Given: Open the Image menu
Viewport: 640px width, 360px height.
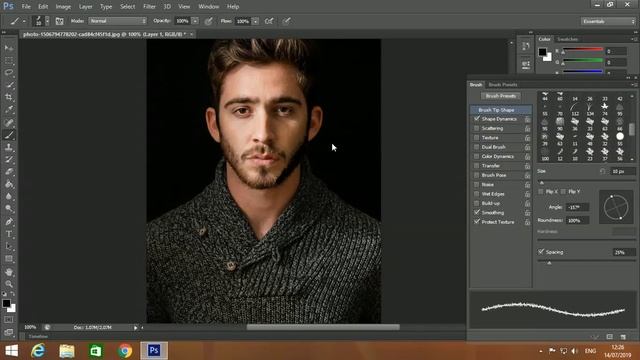Looking at the screenshot, I should point(63,7).
